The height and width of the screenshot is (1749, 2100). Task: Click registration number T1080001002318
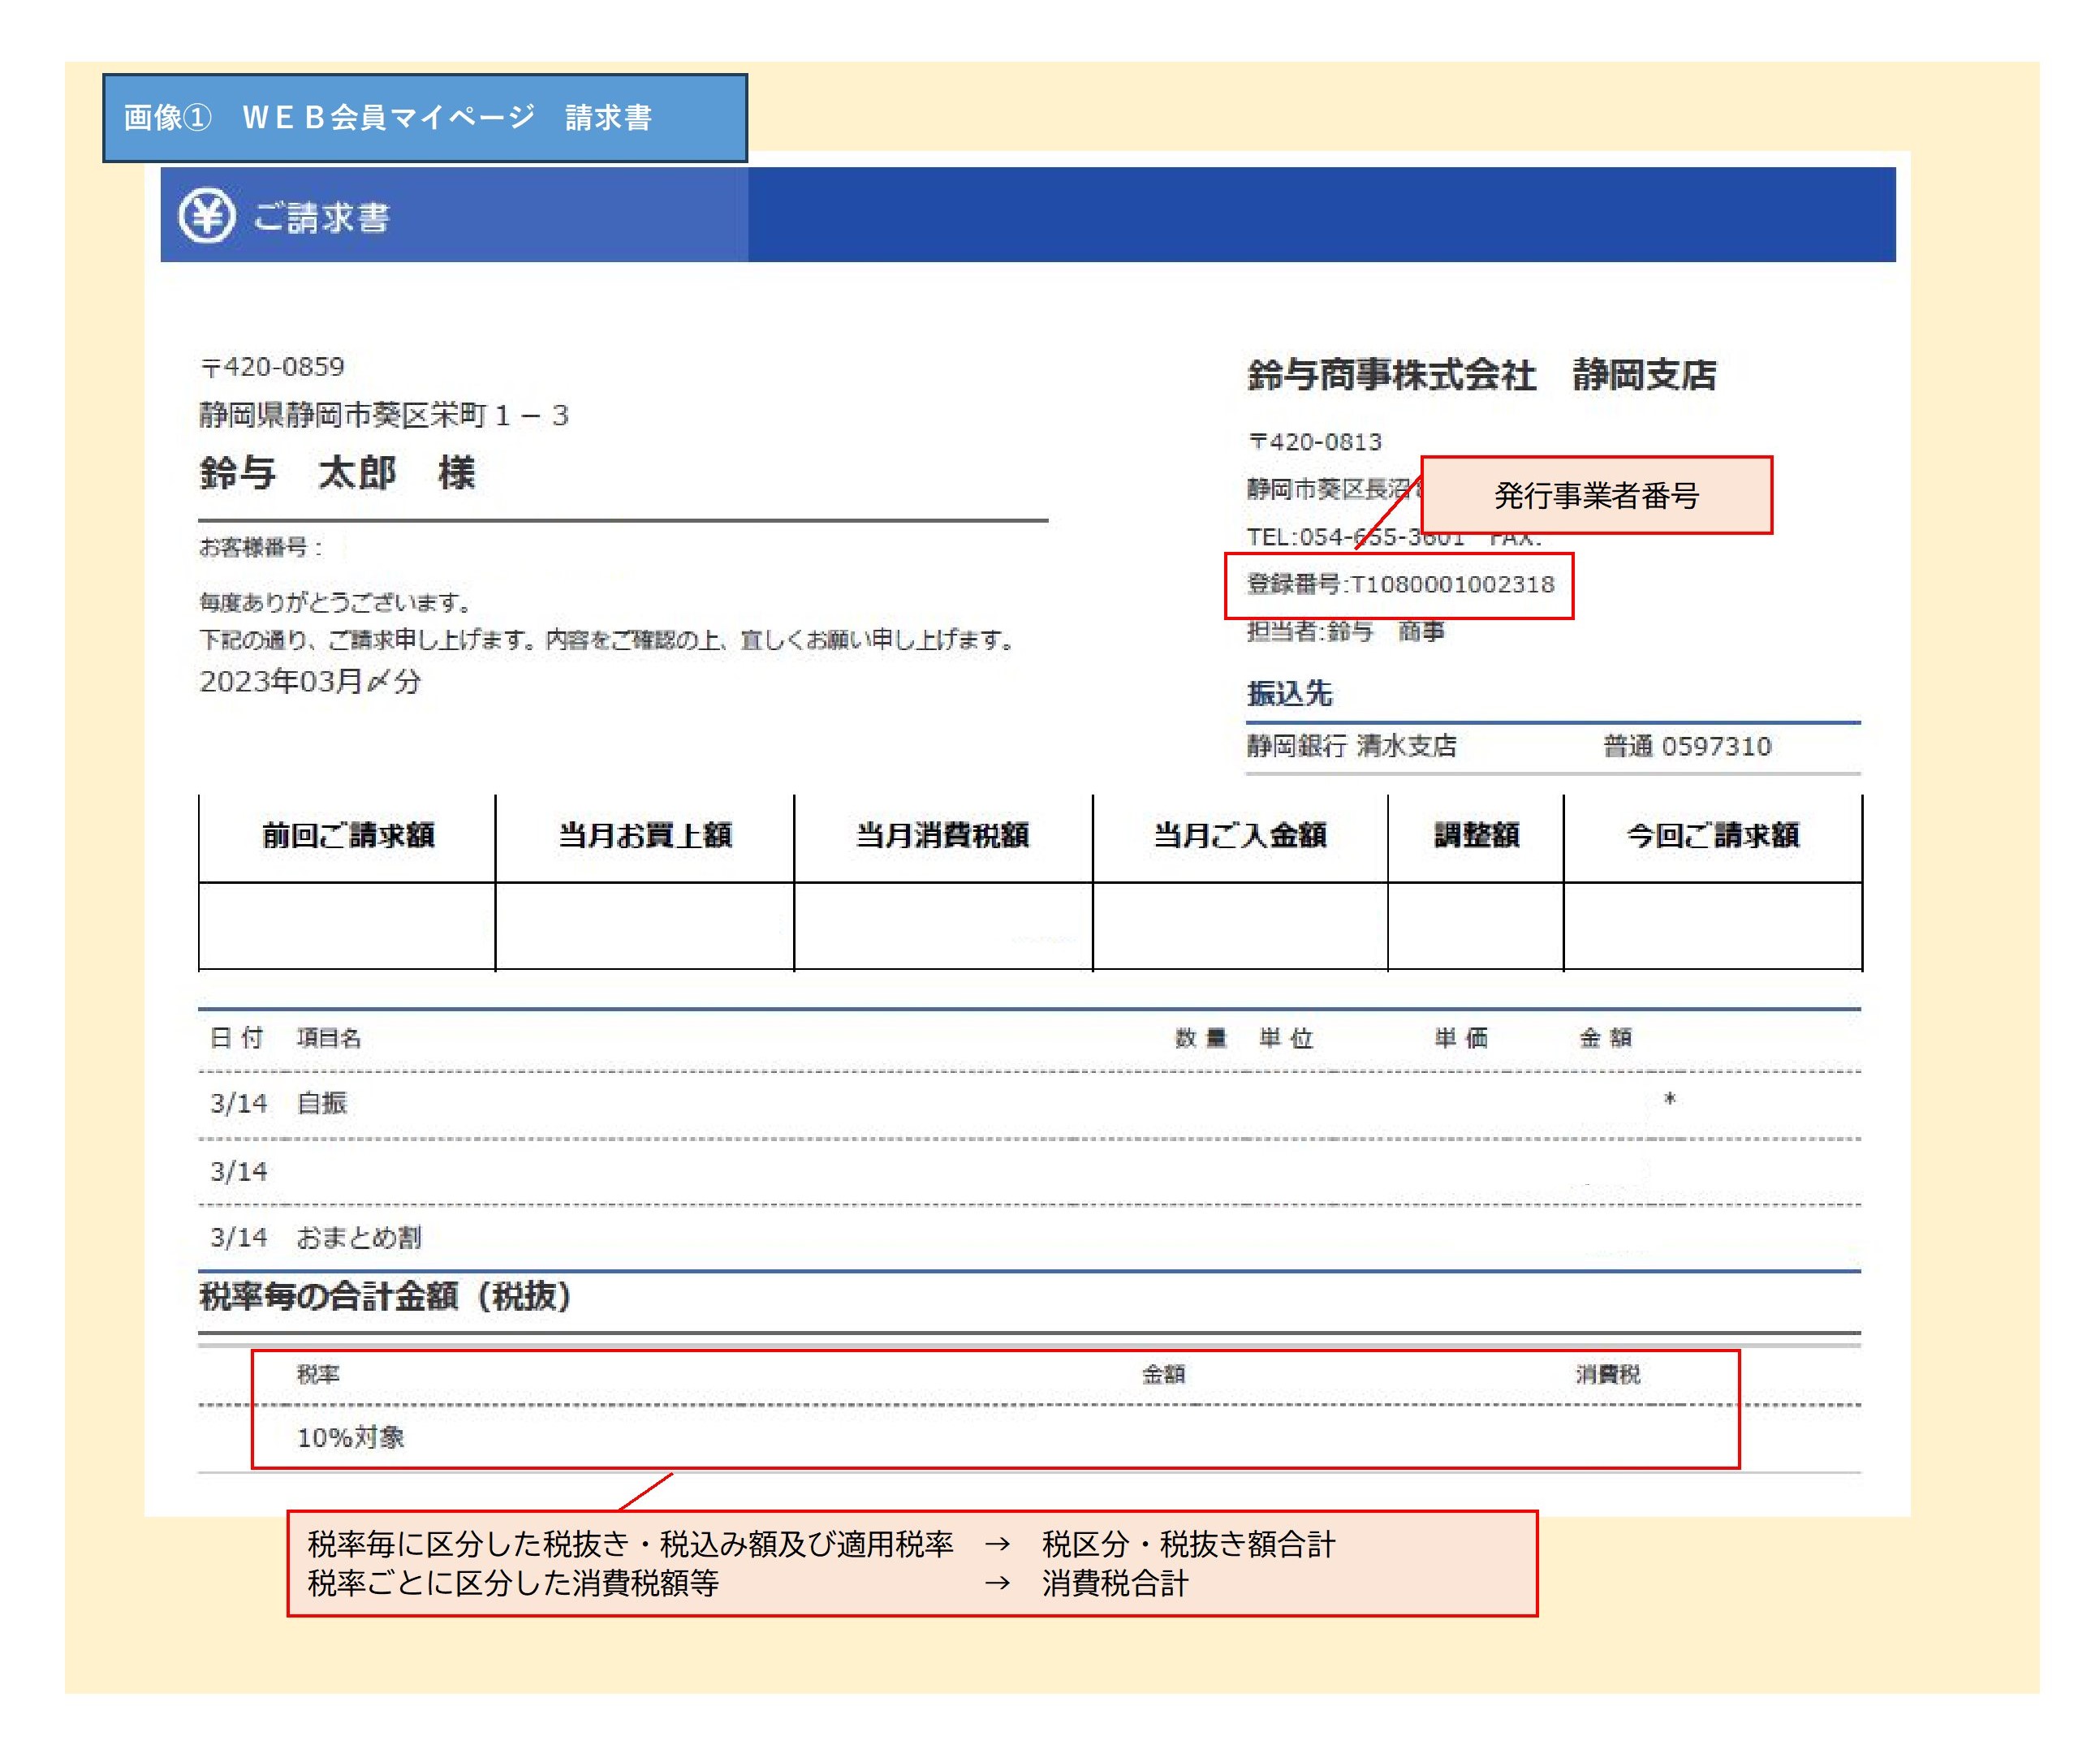[x=1401, y=584]
